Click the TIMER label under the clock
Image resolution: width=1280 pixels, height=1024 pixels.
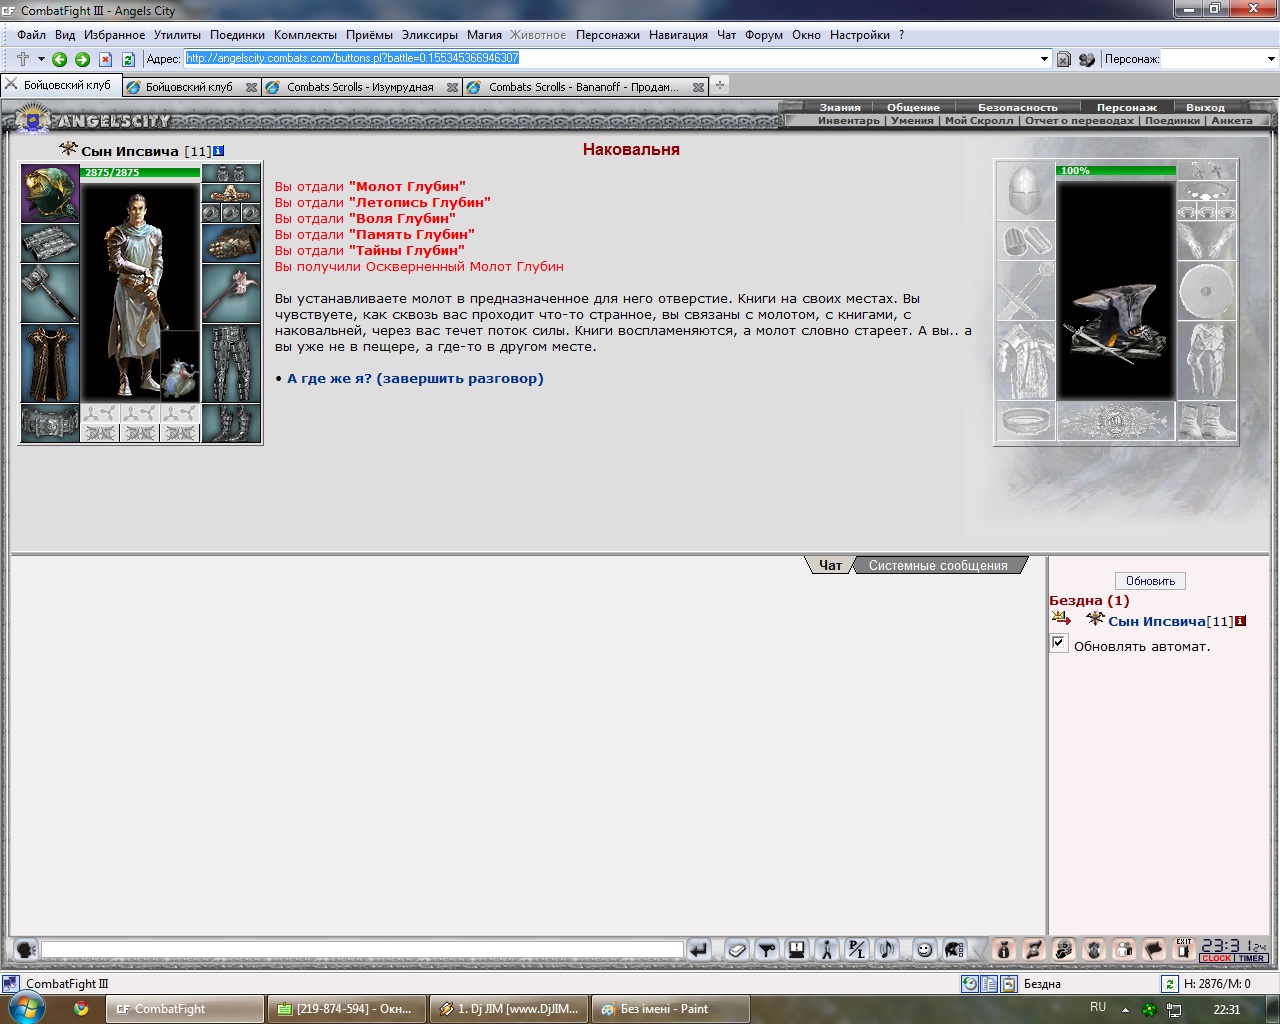pos(1252,958)
